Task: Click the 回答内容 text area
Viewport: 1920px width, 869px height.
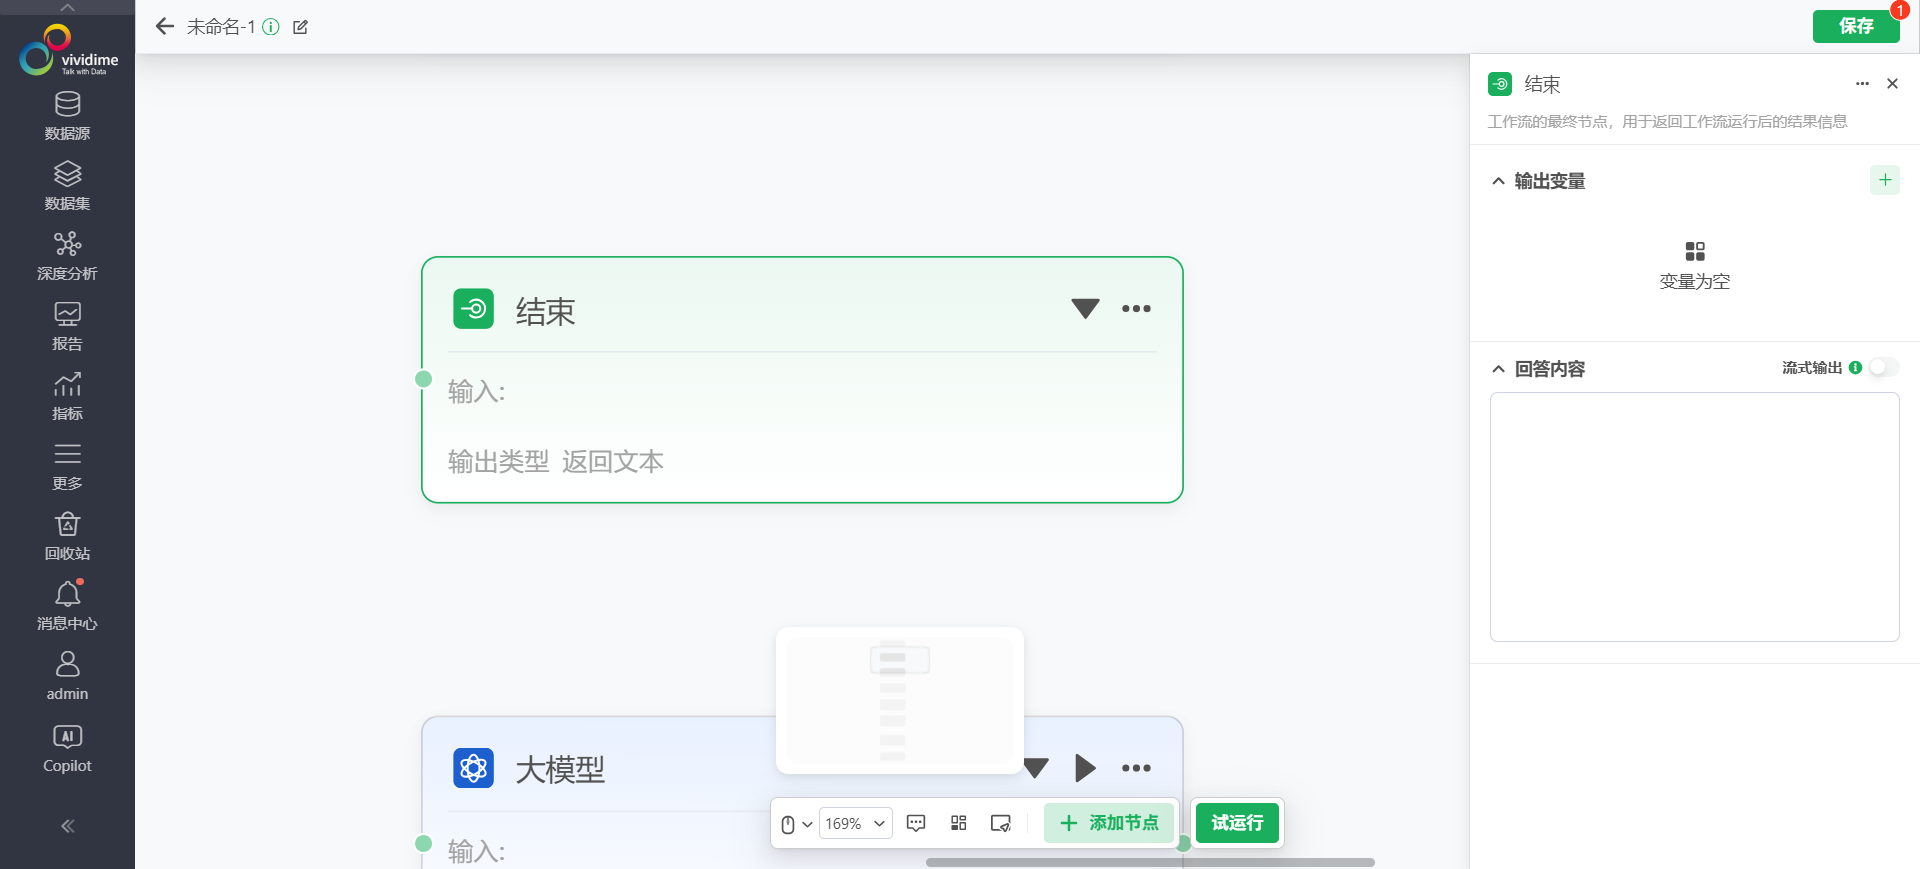Action: [x=1694, y=516]
